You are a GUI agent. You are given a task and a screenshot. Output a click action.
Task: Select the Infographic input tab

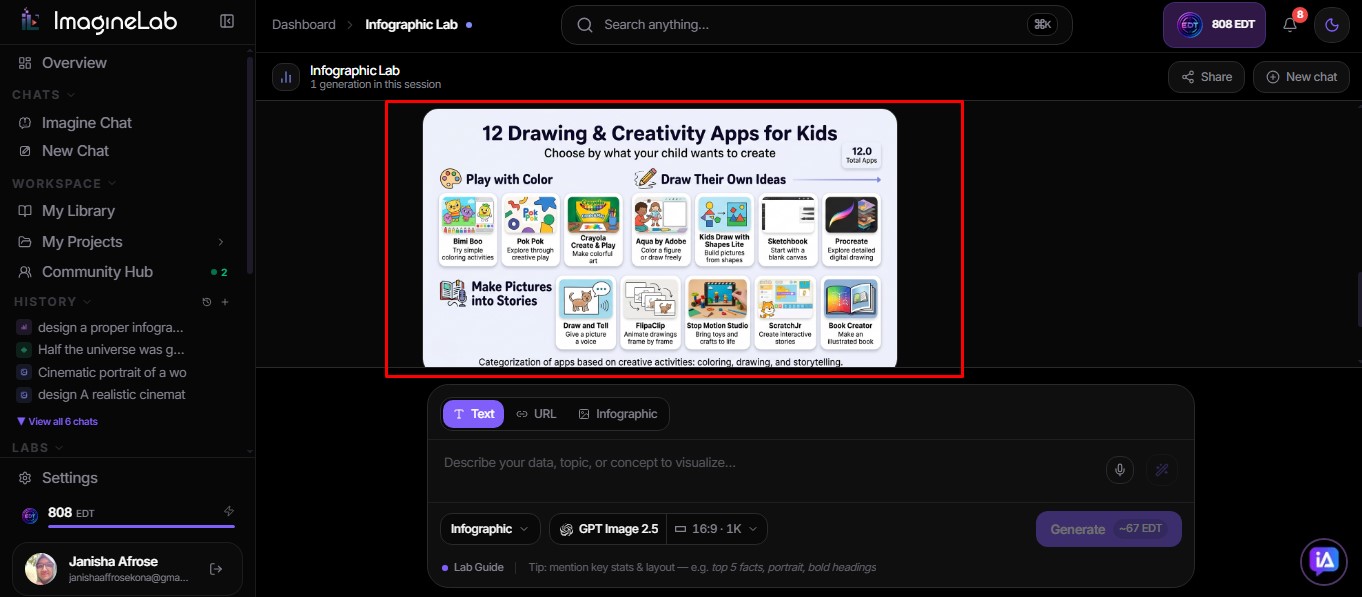click(x=618, y=414)
